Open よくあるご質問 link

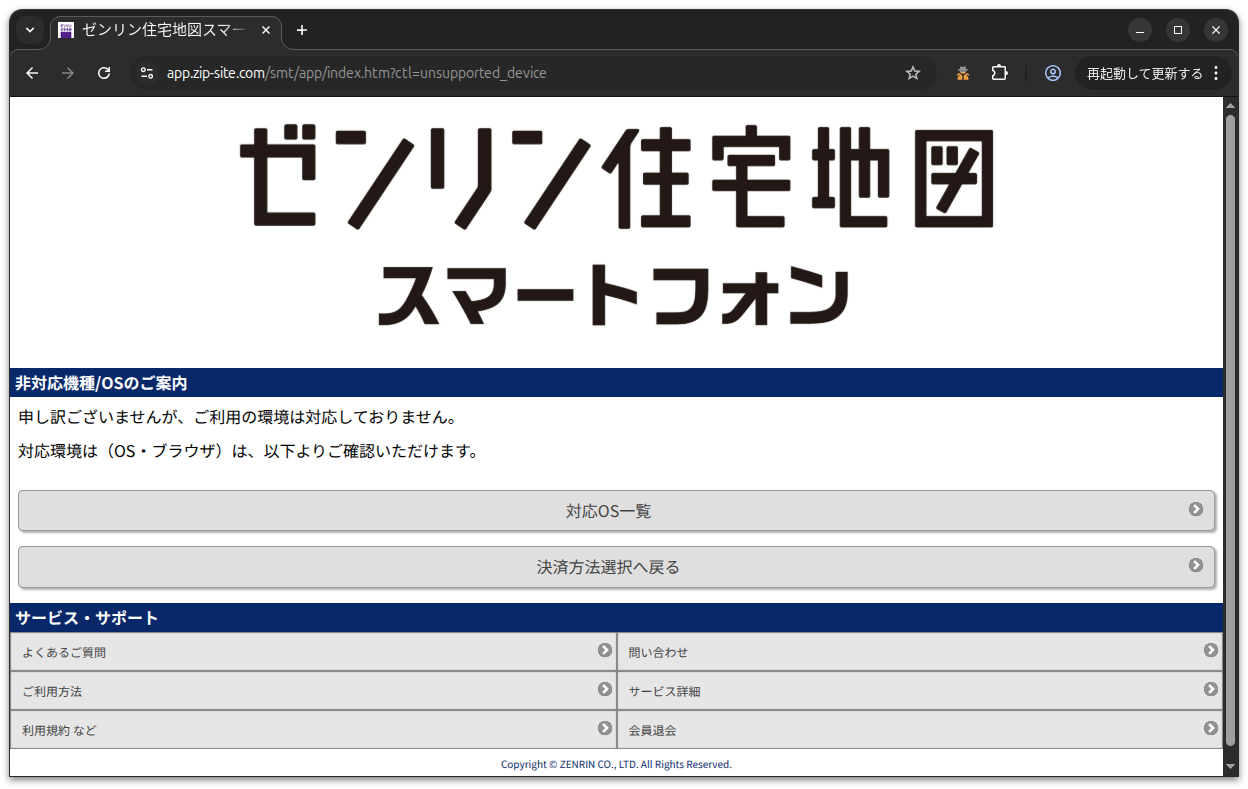point(313,652)
